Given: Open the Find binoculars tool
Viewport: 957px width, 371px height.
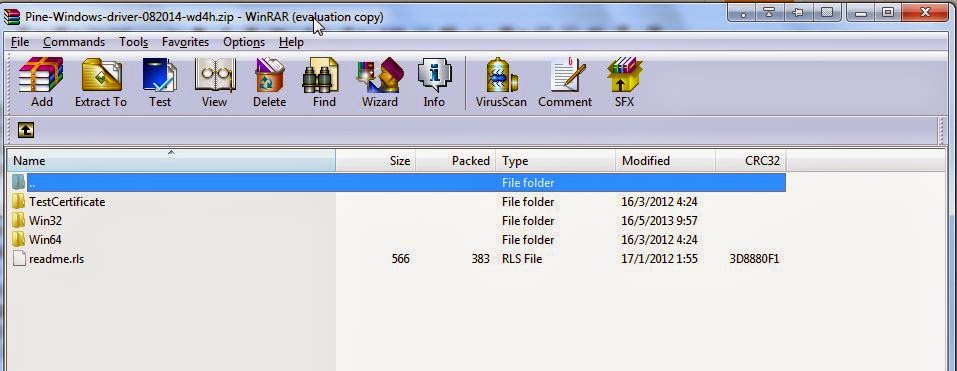Looking at the screenshot, I should (323, 82).
